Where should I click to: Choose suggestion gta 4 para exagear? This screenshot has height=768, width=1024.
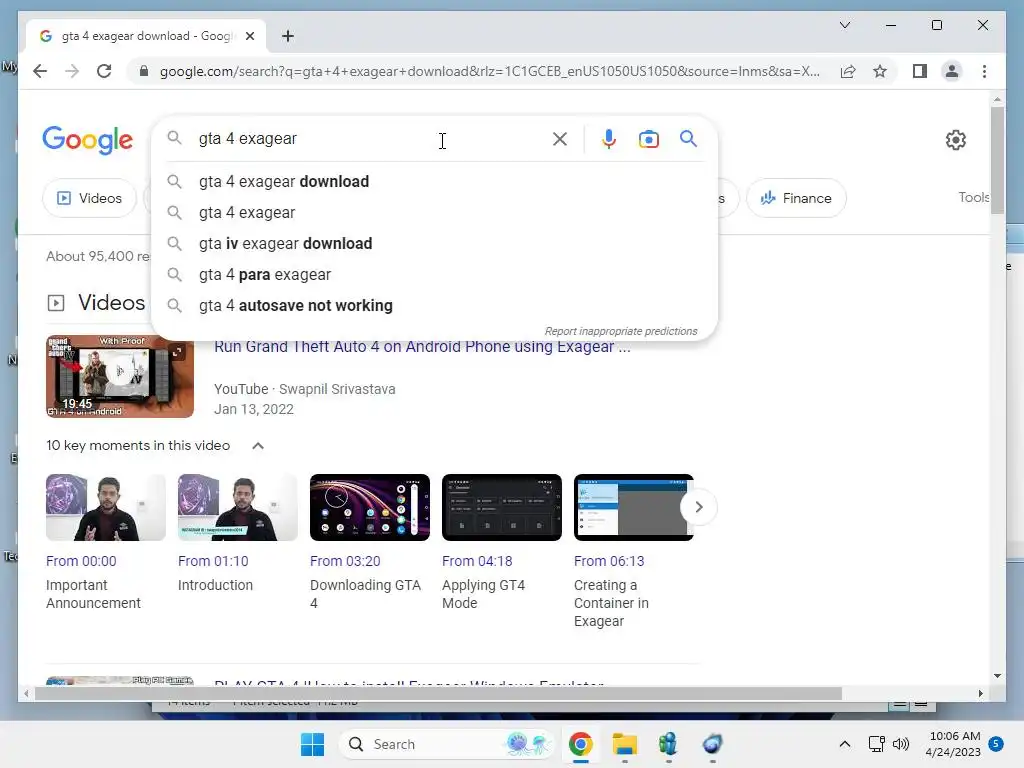(434, 275)
